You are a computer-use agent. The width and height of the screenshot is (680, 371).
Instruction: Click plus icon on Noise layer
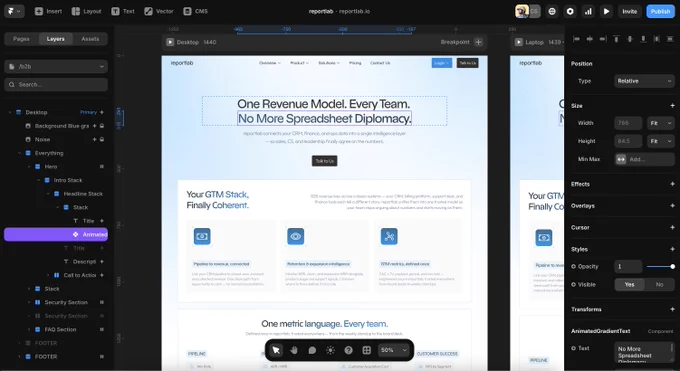pos(94,139)
